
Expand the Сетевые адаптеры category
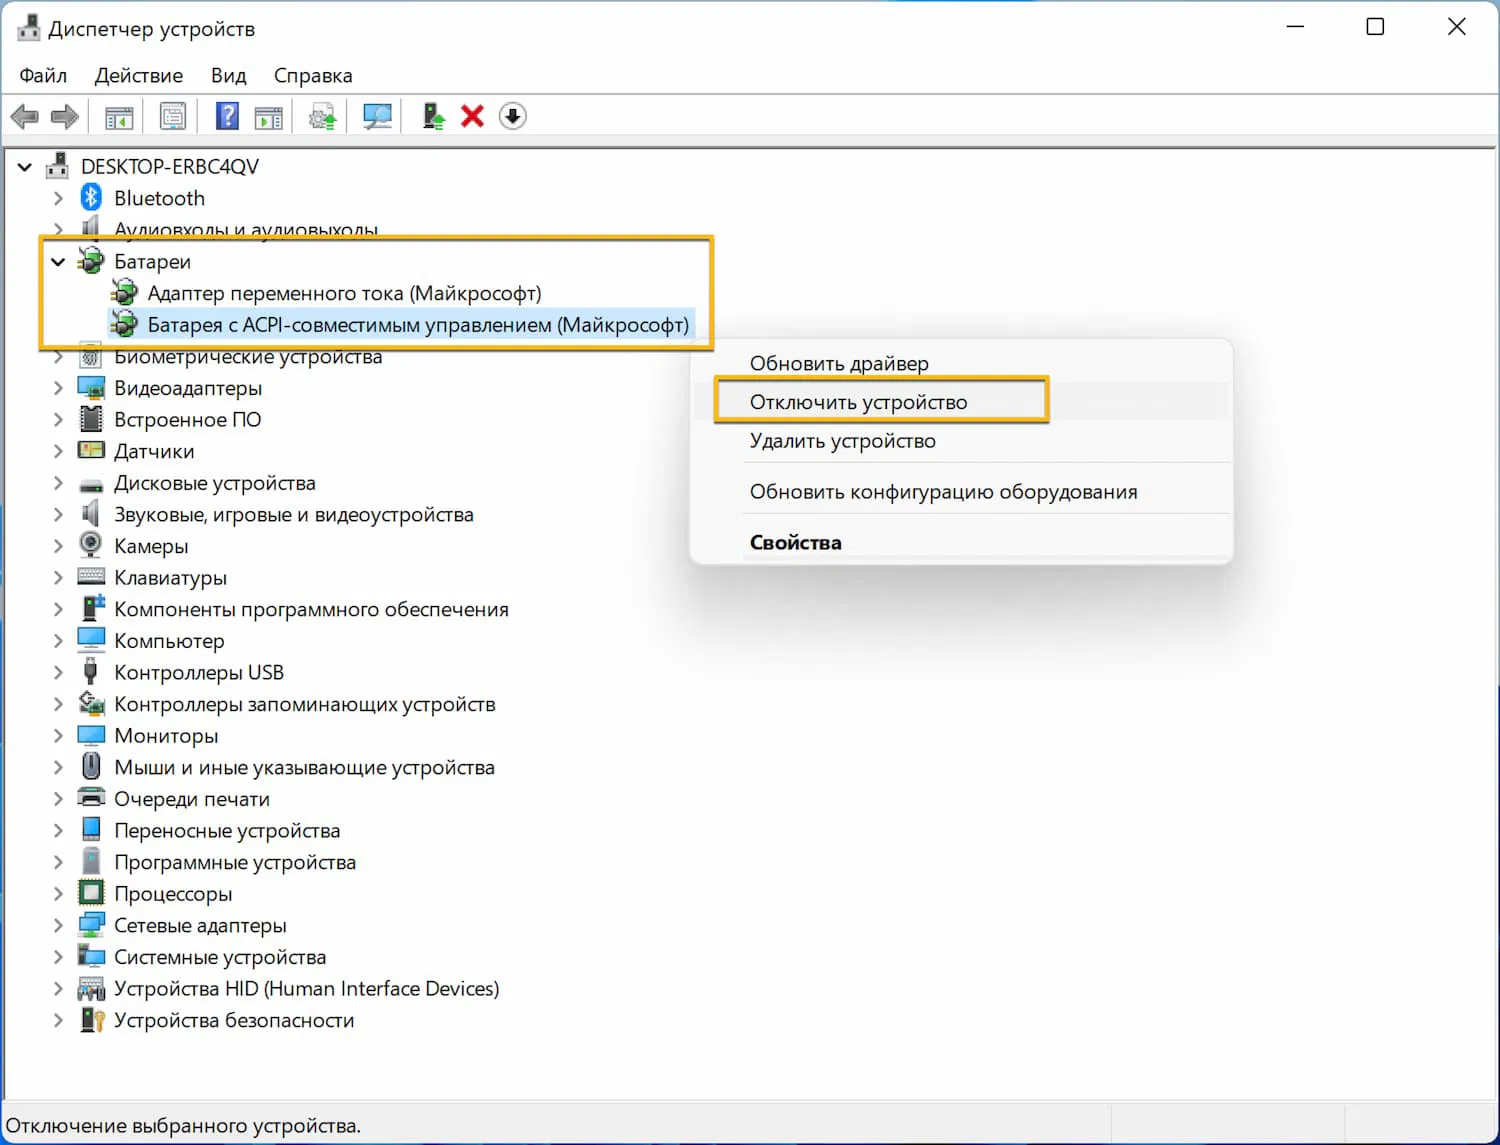tap(58, 925)
